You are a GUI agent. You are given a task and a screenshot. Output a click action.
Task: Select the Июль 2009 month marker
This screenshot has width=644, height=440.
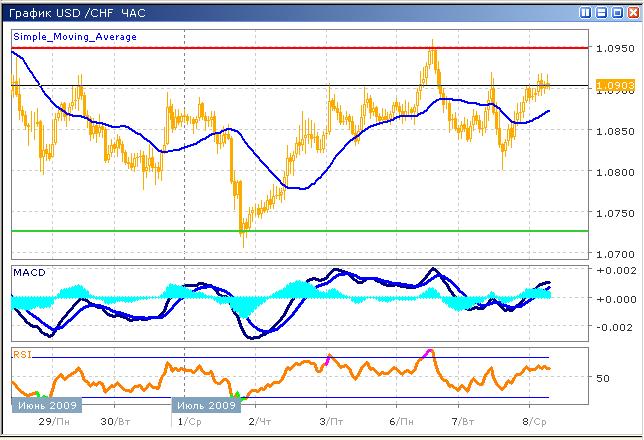click(x=206, y=405)
